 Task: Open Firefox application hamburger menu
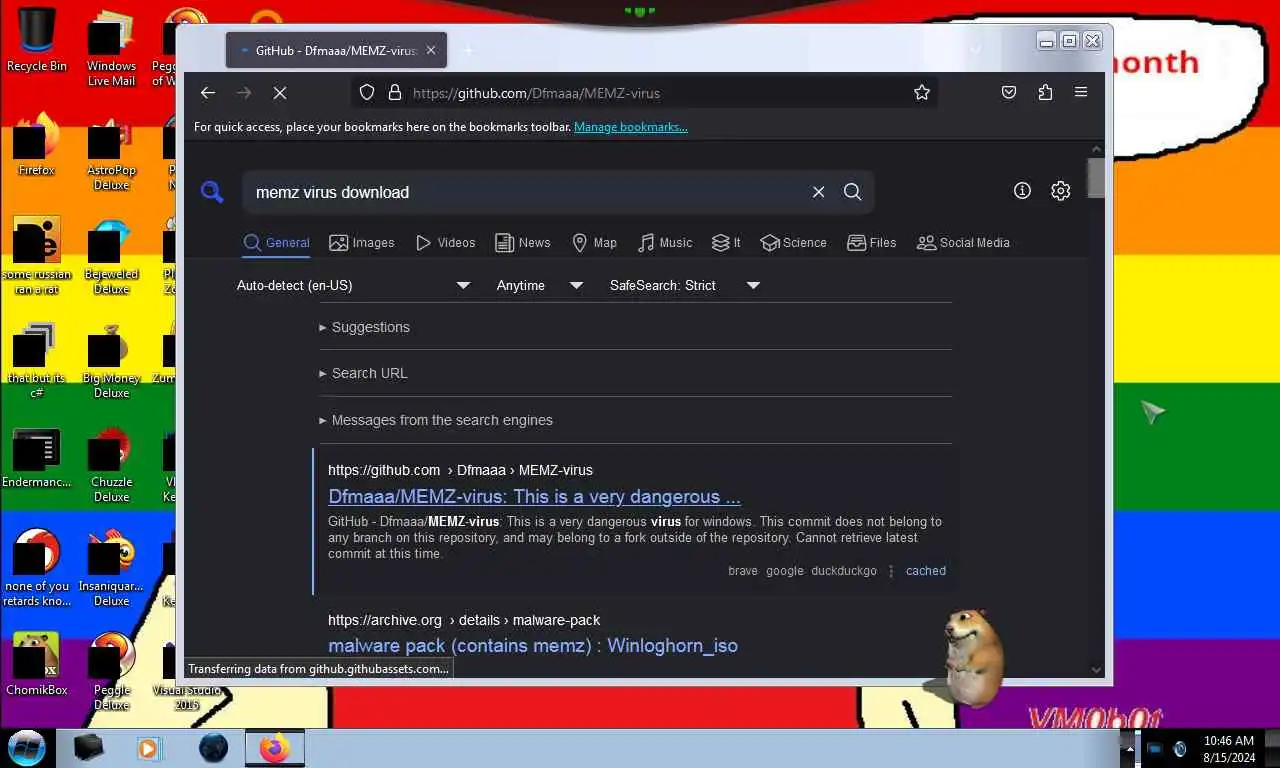coord(1081,92)
